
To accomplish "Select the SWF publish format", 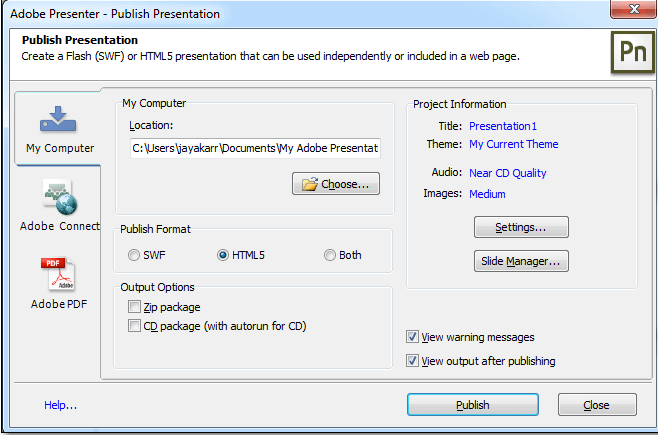I will click(134, 255).
